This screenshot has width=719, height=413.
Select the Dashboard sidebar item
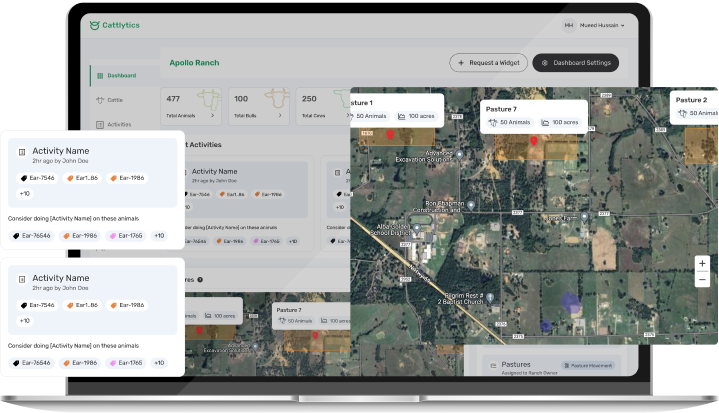[121, 75]
